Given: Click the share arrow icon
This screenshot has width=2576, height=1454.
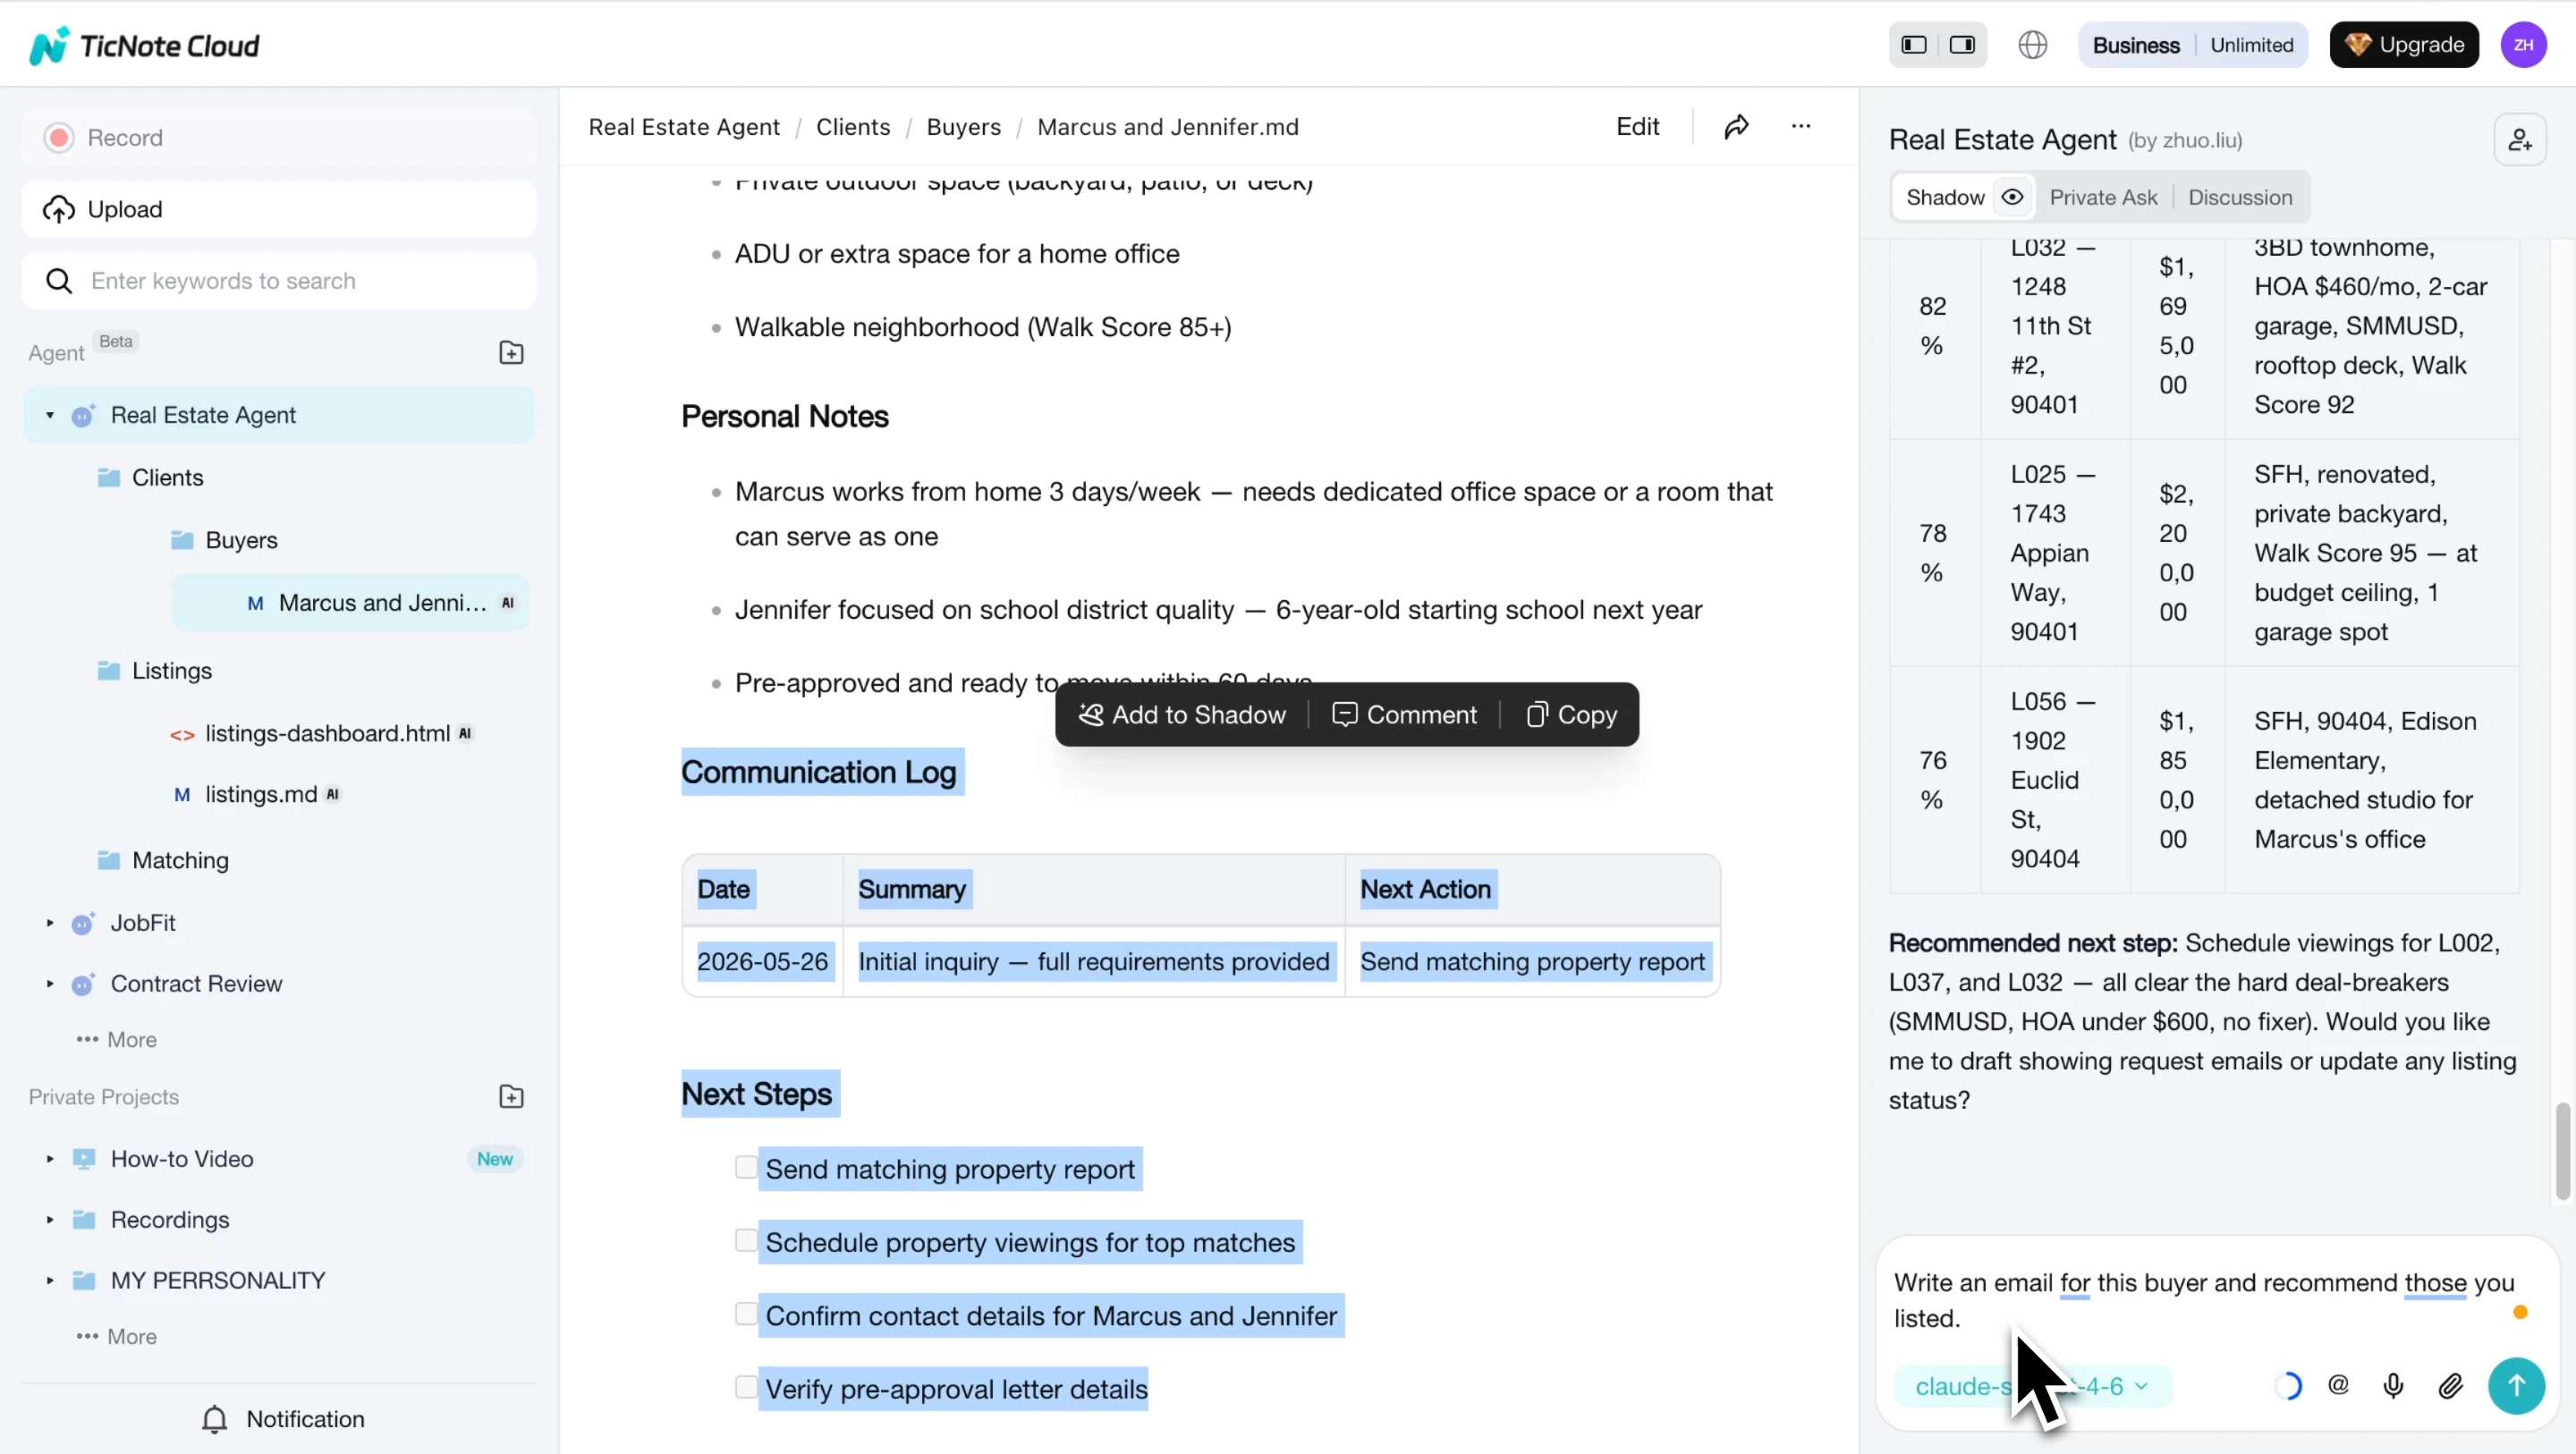Looking at the screenshot, I should coord(1737,127).
